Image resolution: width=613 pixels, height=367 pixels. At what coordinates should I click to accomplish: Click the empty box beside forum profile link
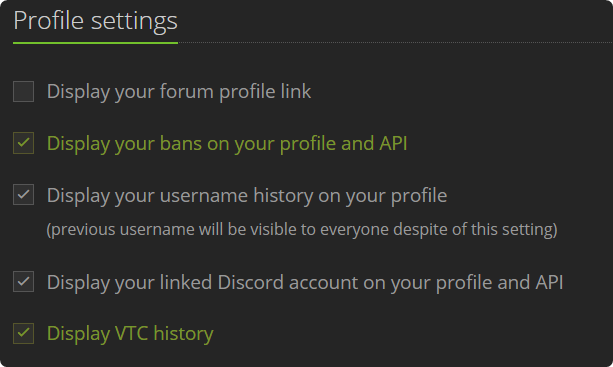click(23, 91)
